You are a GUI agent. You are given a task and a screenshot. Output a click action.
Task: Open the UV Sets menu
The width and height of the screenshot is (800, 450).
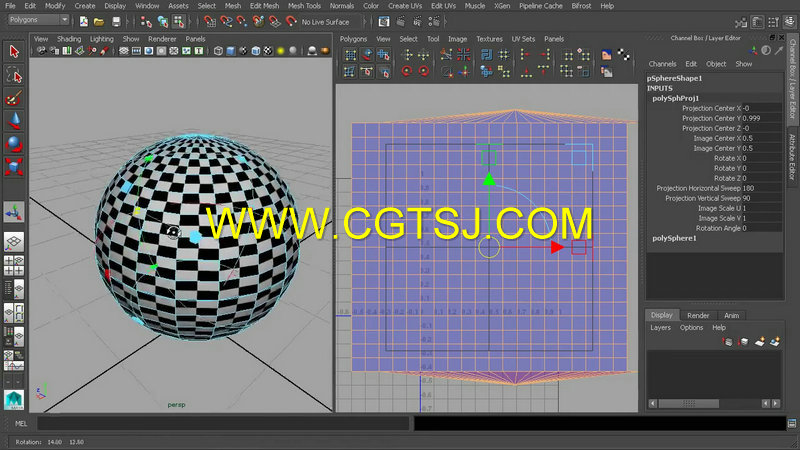(x=523, y=39)
